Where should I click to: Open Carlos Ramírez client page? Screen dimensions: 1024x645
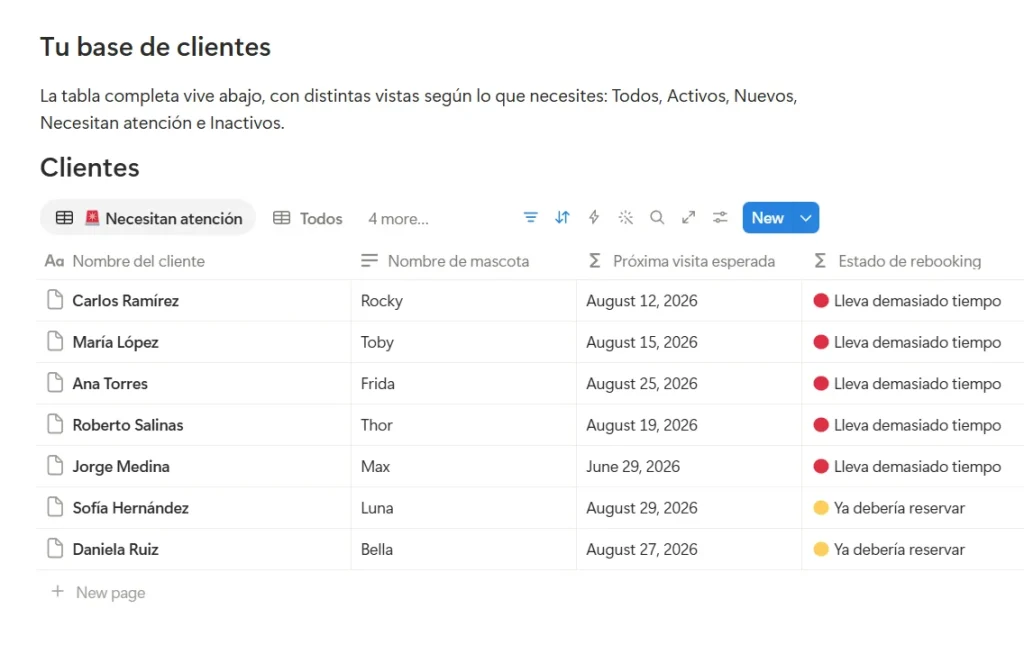(125, 300)
